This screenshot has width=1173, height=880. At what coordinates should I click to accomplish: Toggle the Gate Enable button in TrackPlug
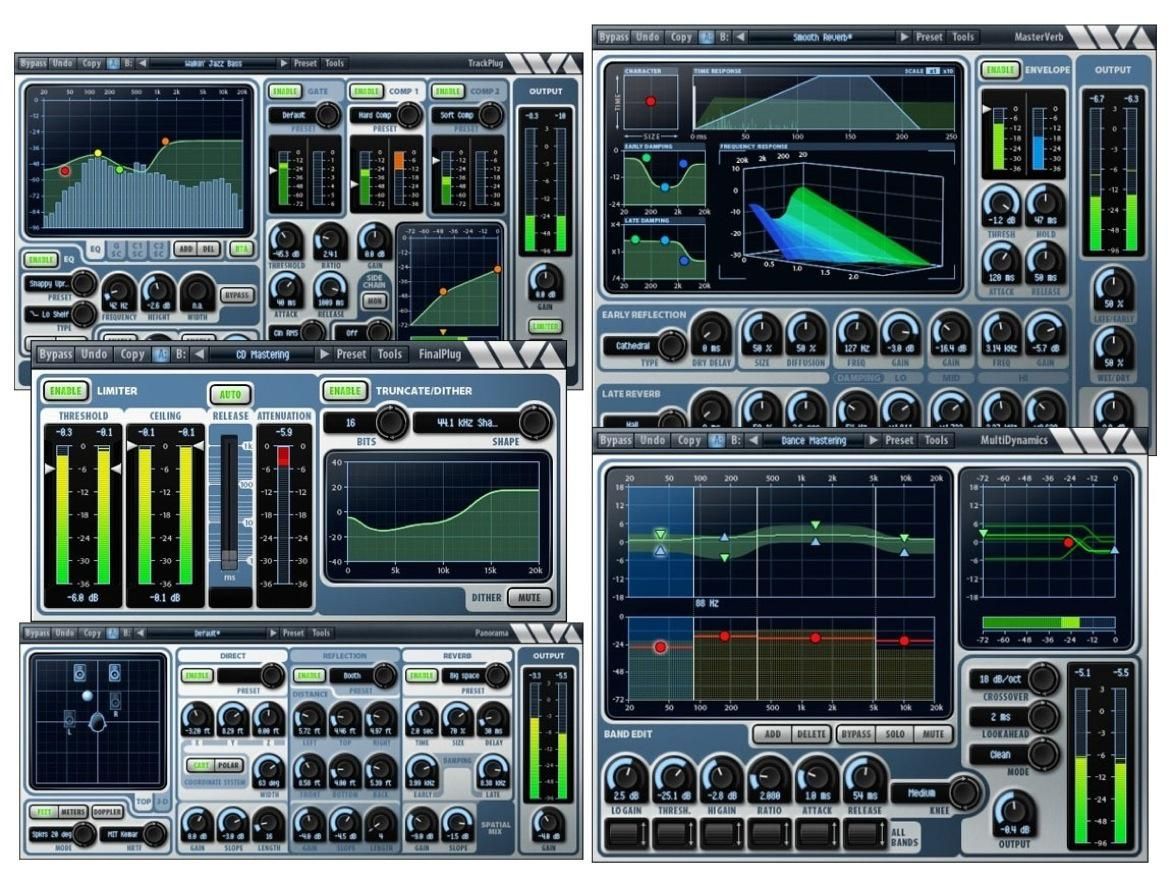(x=285, y=92)
